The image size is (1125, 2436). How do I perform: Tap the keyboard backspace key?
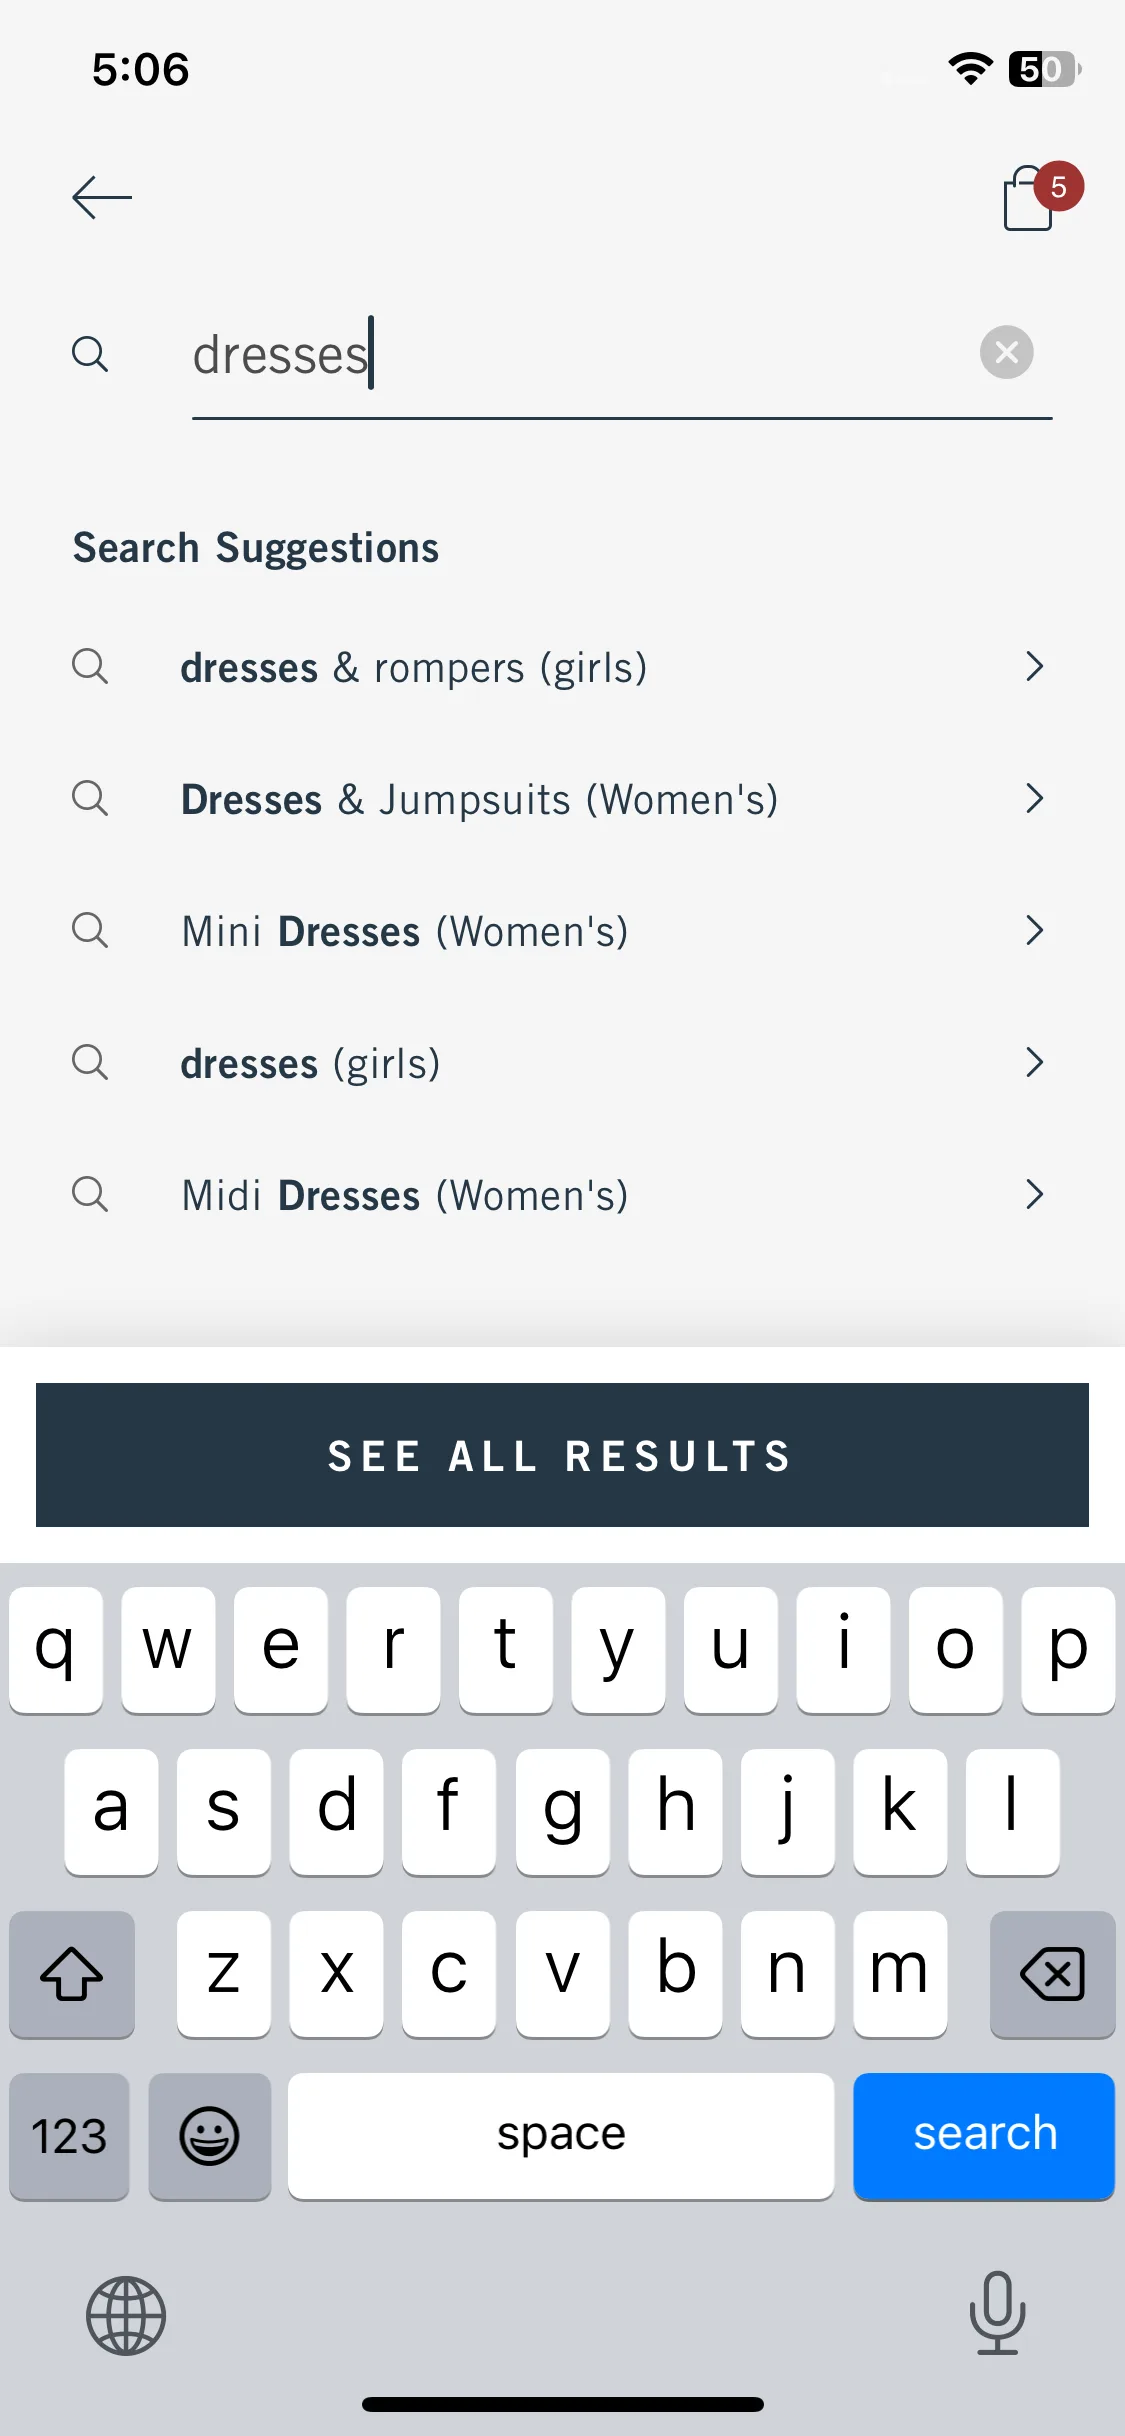coord(1052,1974)
